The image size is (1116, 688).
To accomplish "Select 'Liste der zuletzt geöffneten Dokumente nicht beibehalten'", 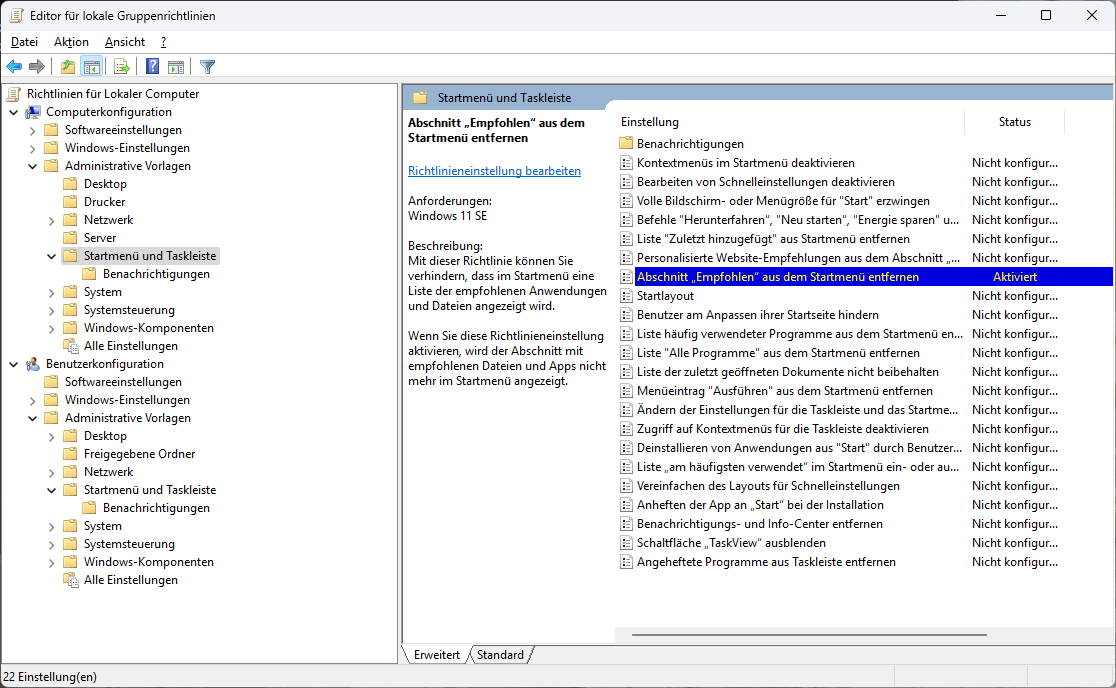I will [x=787, y=372].
